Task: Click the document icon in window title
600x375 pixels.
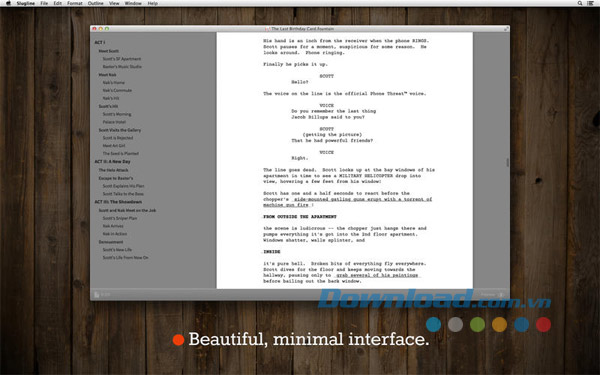Action: pos(268,29)
